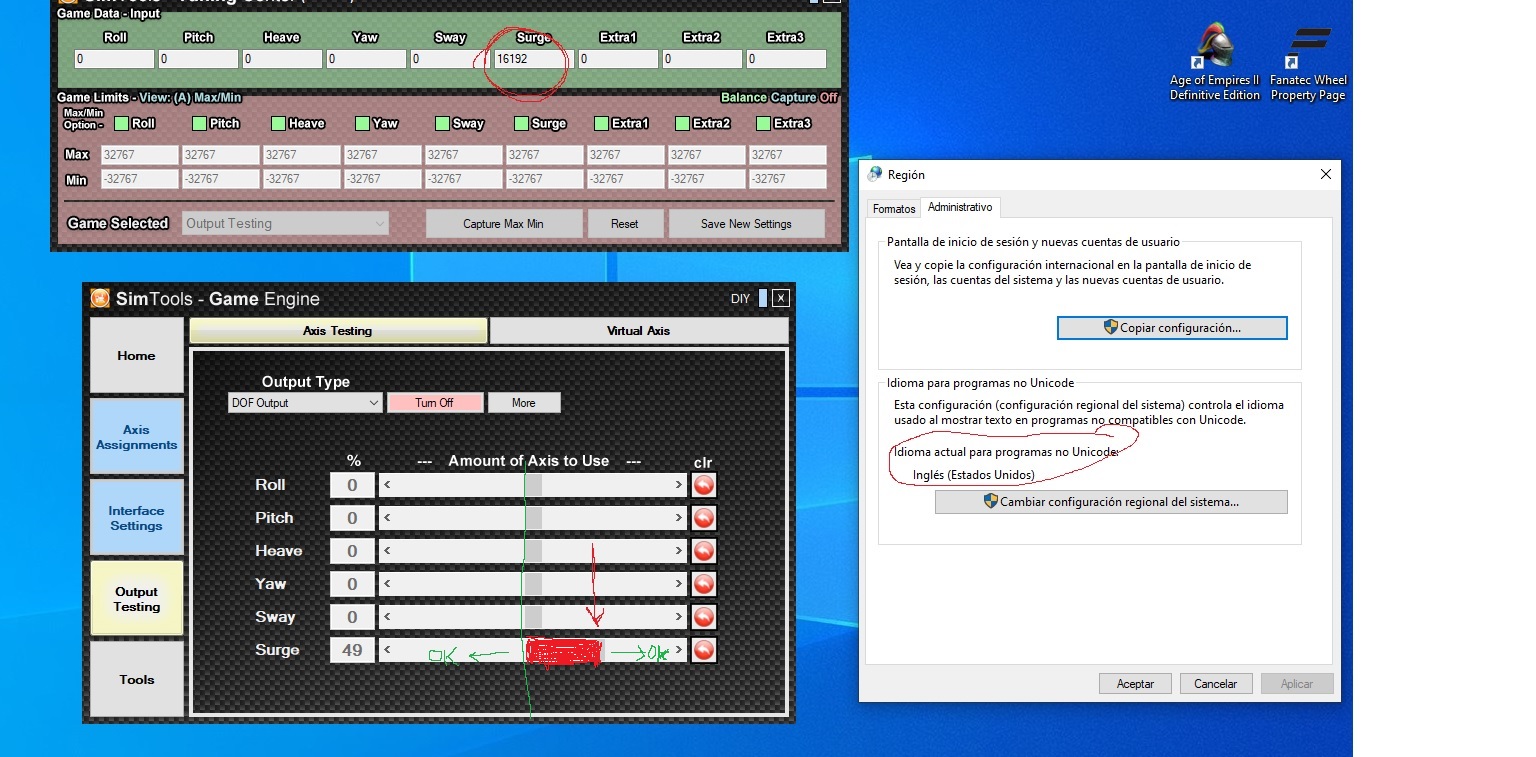Click the Turn Off output button

pos(435,403)
